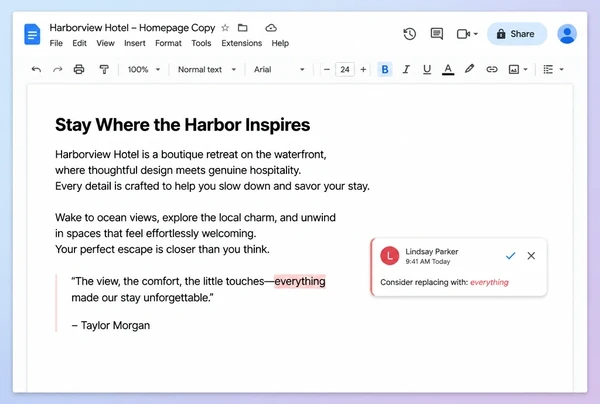Insert an image from toolbar
Image resolution: width=600 pixels, height=404 pixels.
click(x=514, y=70)
